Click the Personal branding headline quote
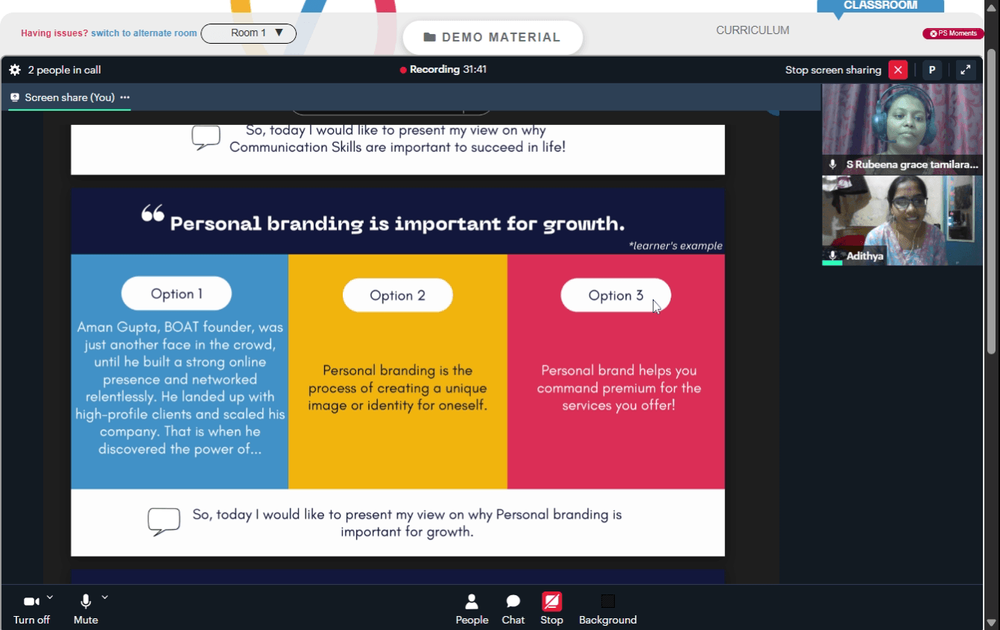This screenshot has width=1000, height=630. [397, 224]
